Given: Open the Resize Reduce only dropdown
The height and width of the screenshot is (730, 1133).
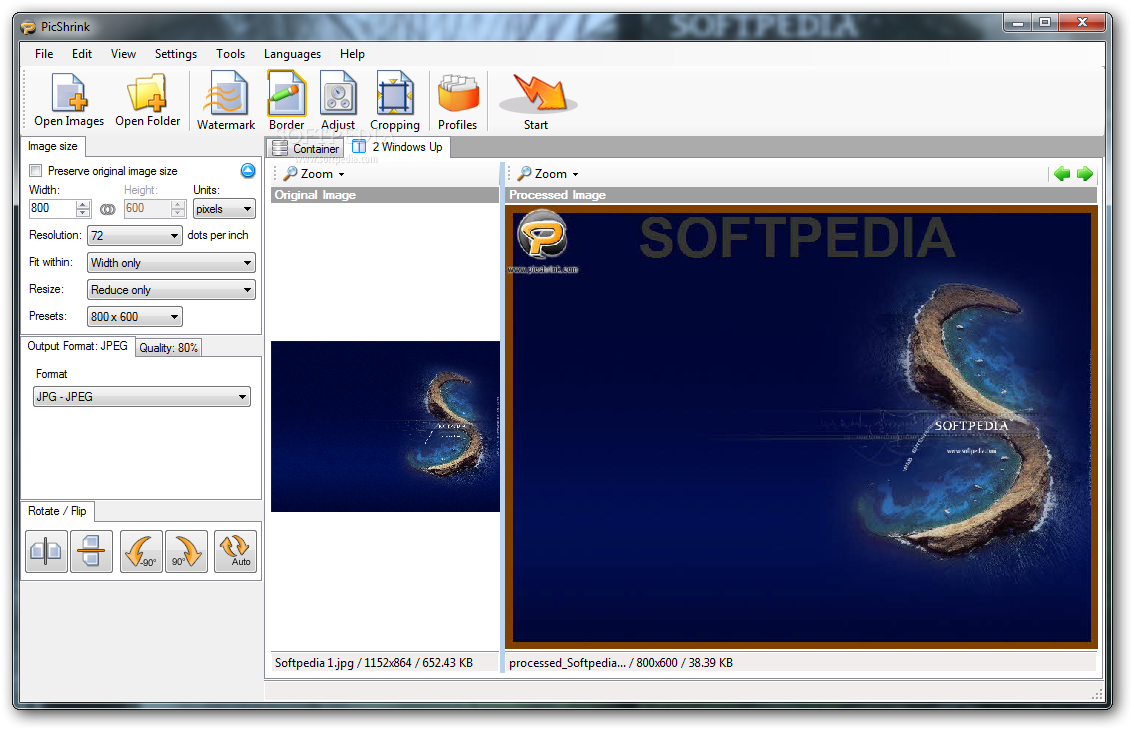Looking at the screenshot, I should pos(171,290).
